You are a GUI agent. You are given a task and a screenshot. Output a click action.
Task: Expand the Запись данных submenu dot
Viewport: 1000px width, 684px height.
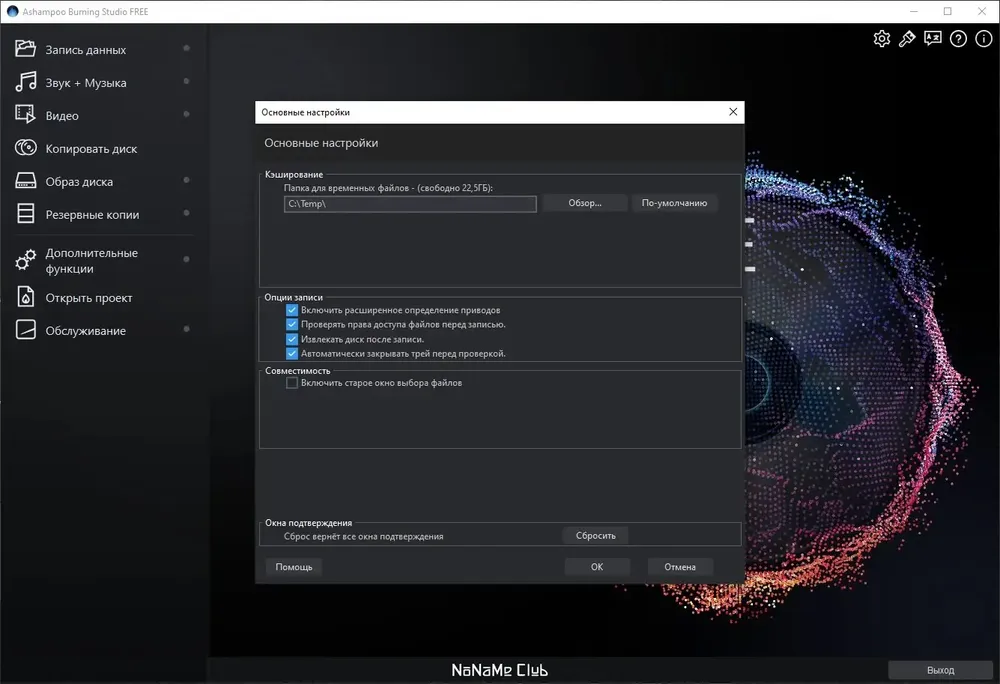186,48
